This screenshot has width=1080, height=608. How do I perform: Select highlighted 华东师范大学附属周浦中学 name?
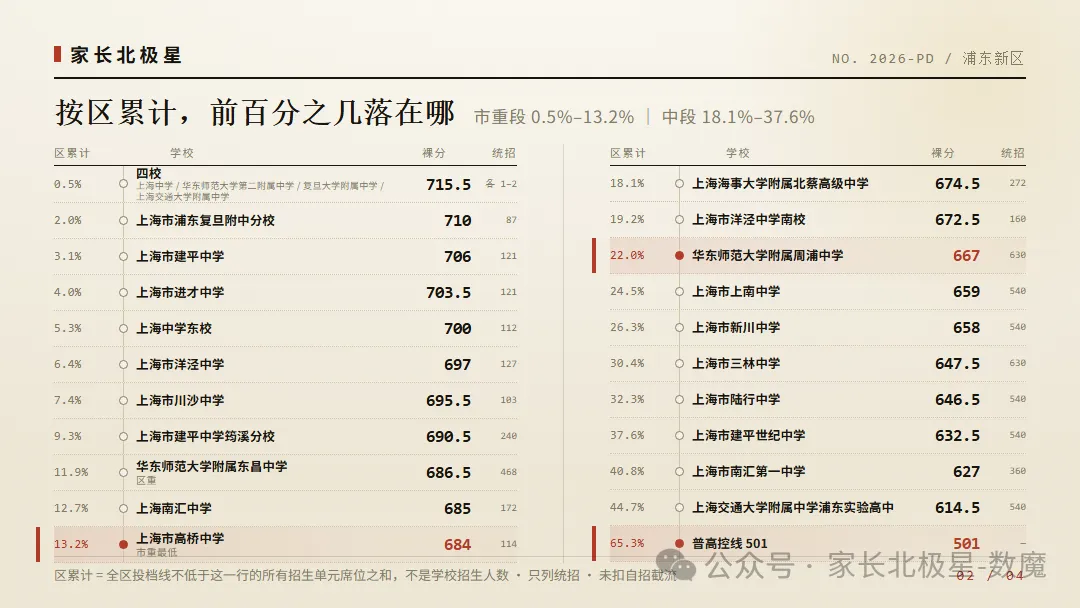tap(767, 255)
